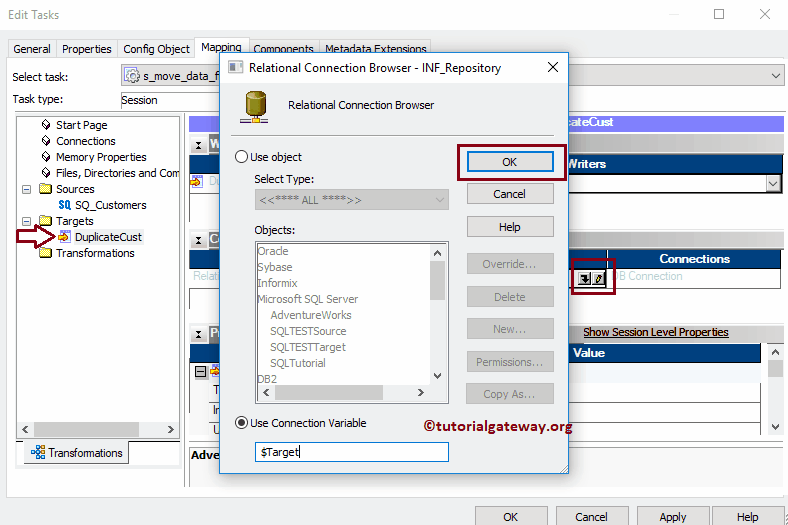Collapse the Properties section toggle

(x=199, y=334)
